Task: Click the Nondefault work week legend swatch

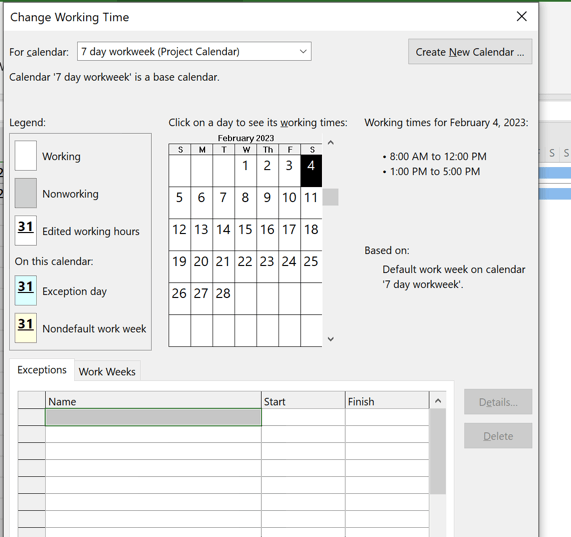Action: [x=25, y=328]
